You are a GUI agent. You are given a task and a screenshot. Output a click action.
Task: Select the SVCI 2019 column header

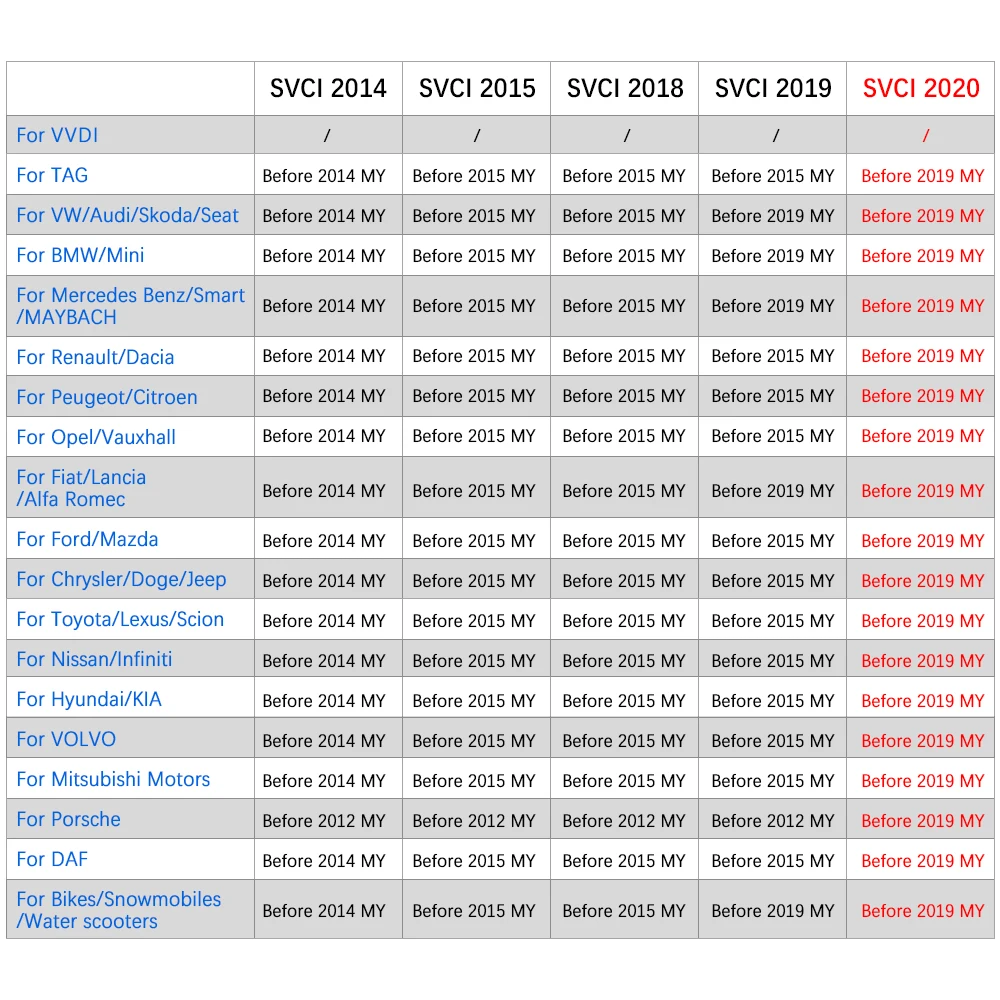[773, 88]
